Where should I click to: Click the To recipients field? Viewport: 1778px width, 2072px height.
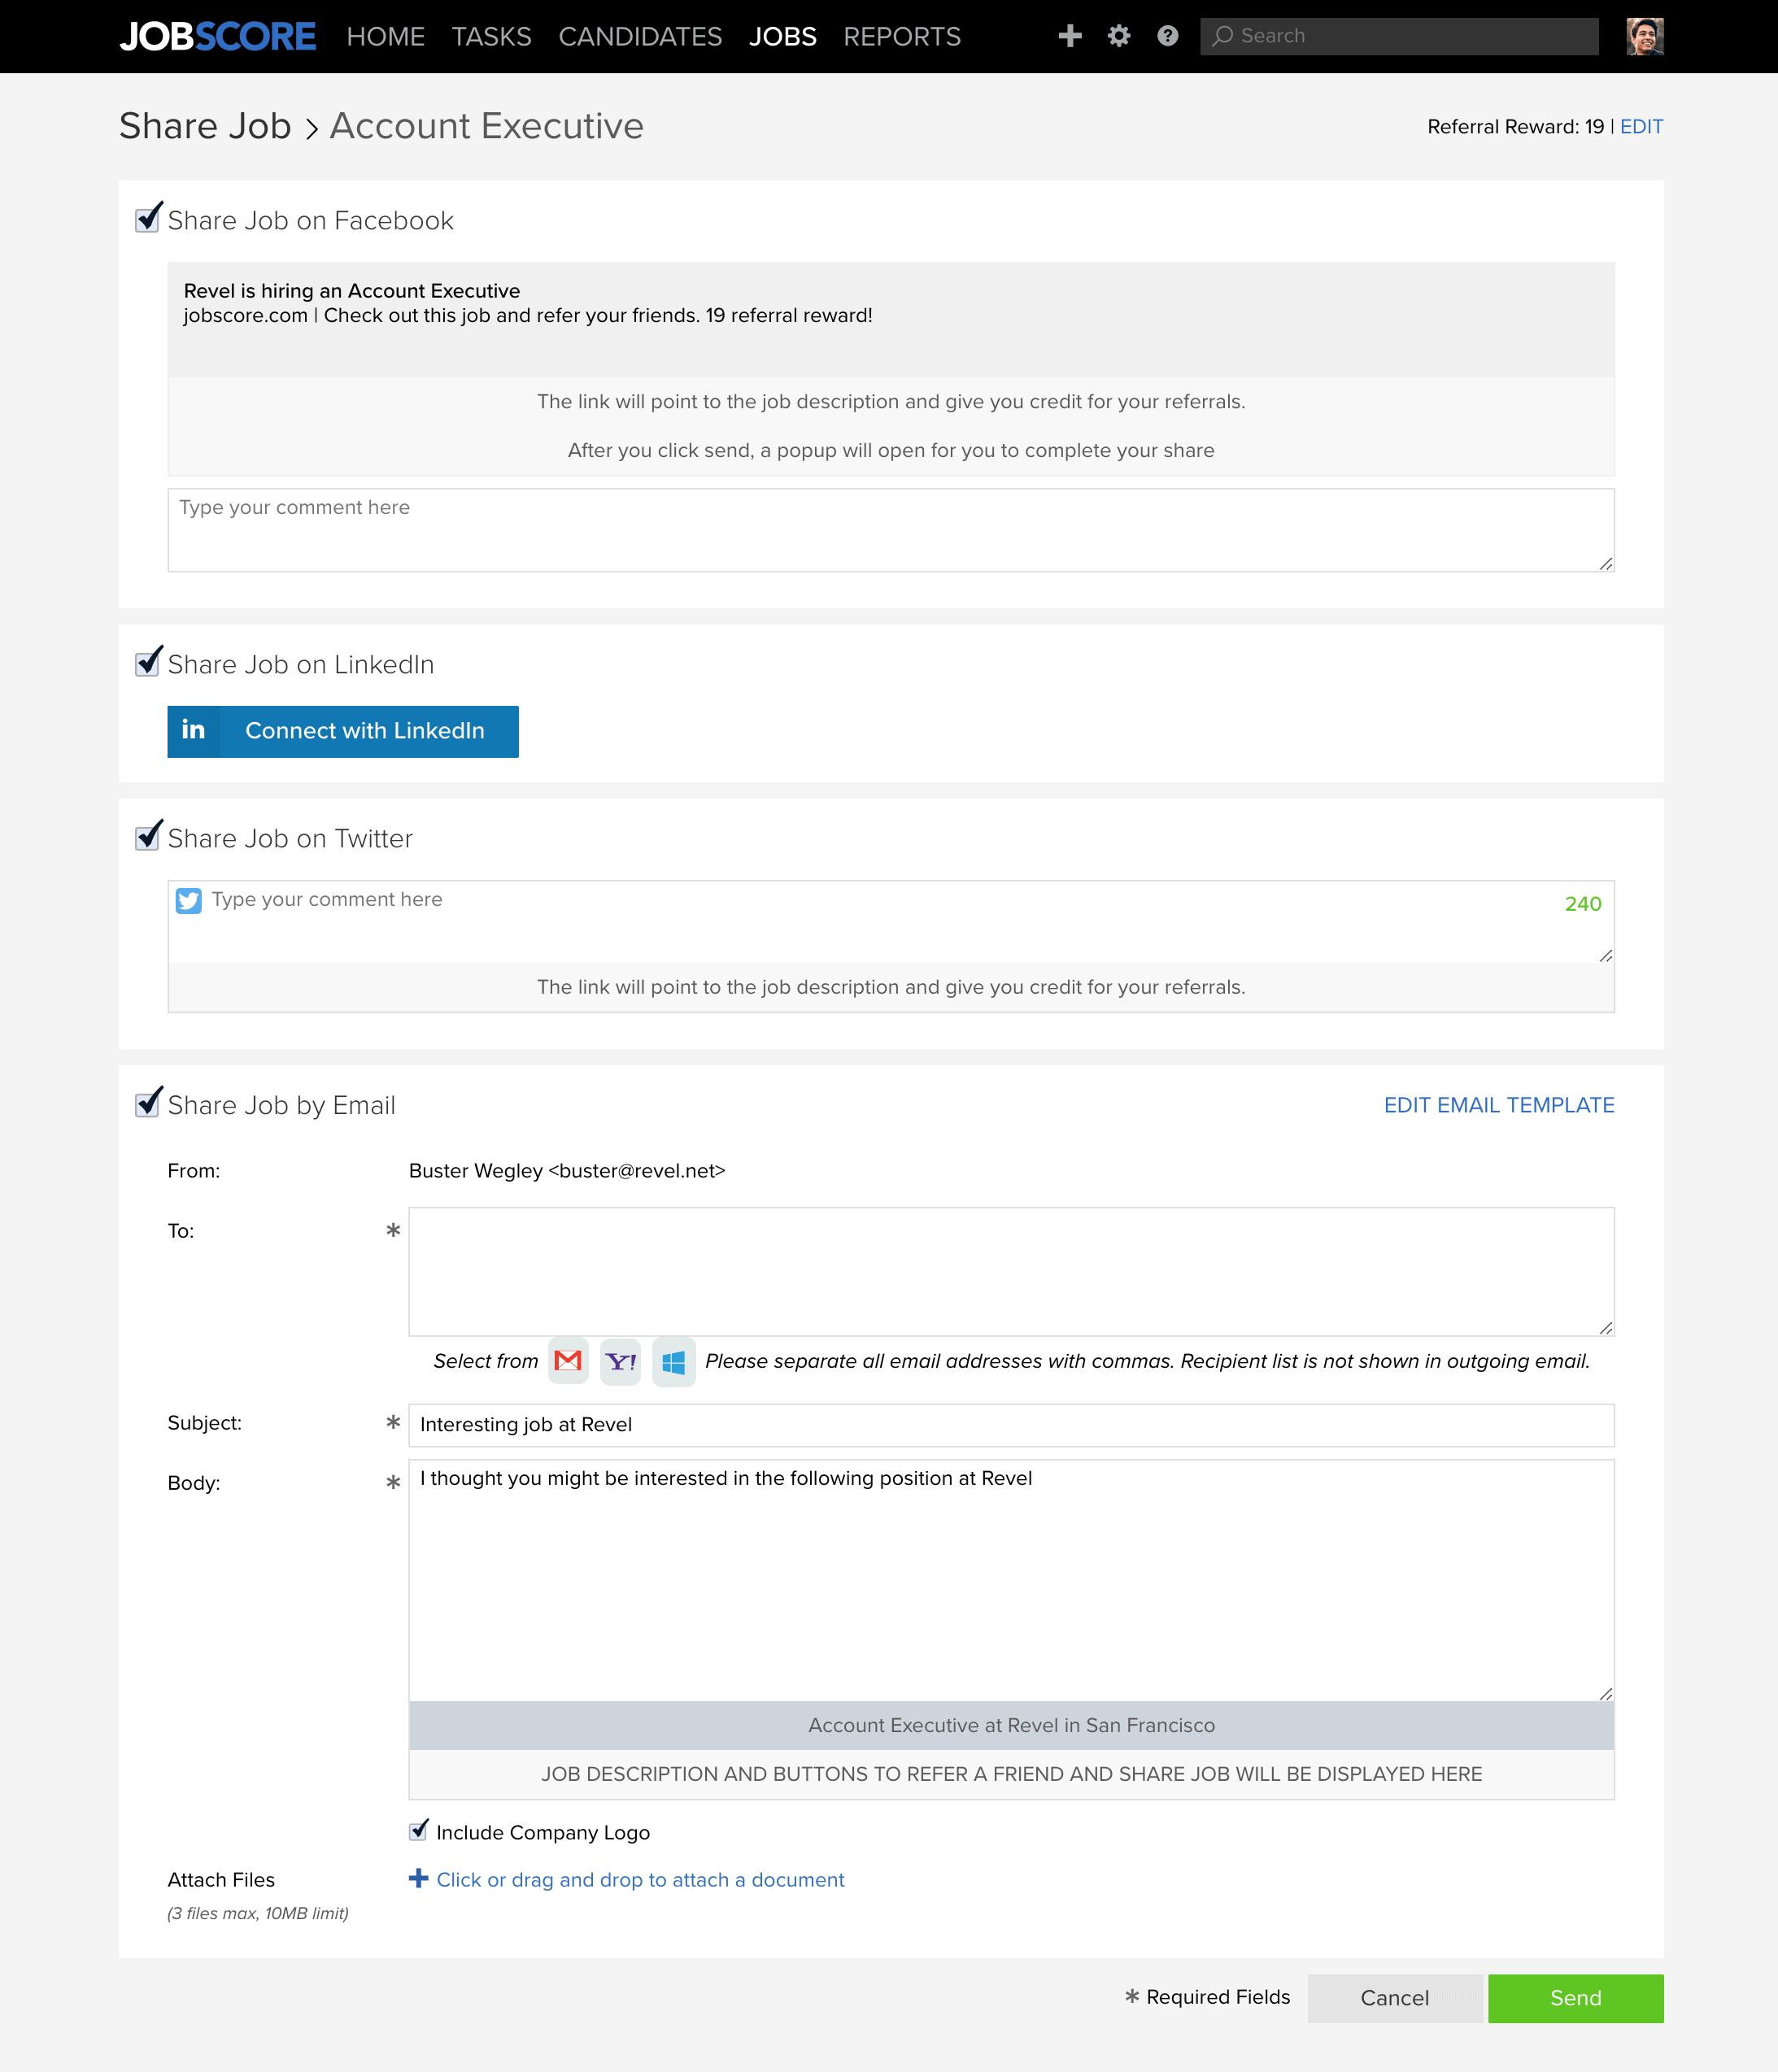click(x=1011, y=1271)
